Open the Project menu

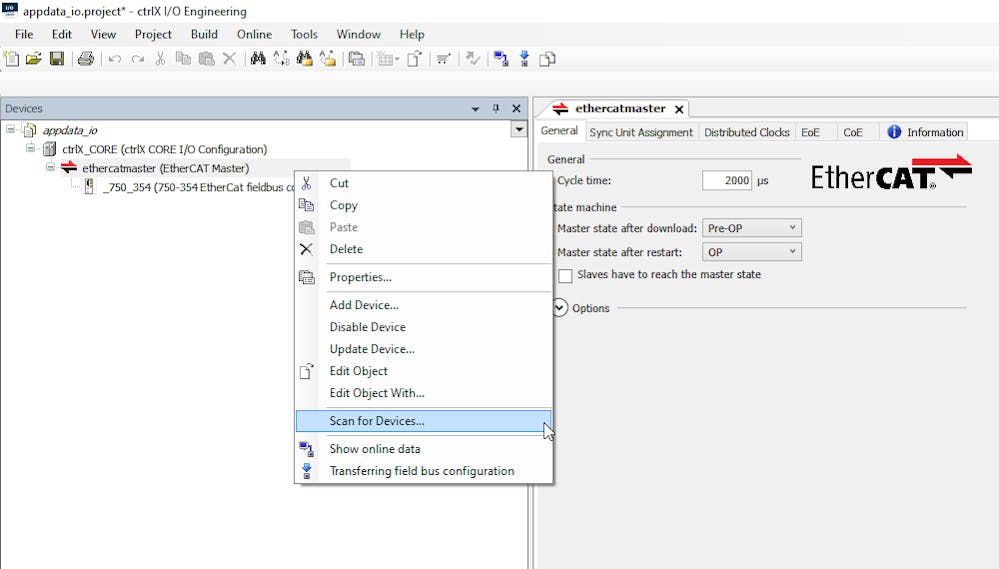coord(153,34)
